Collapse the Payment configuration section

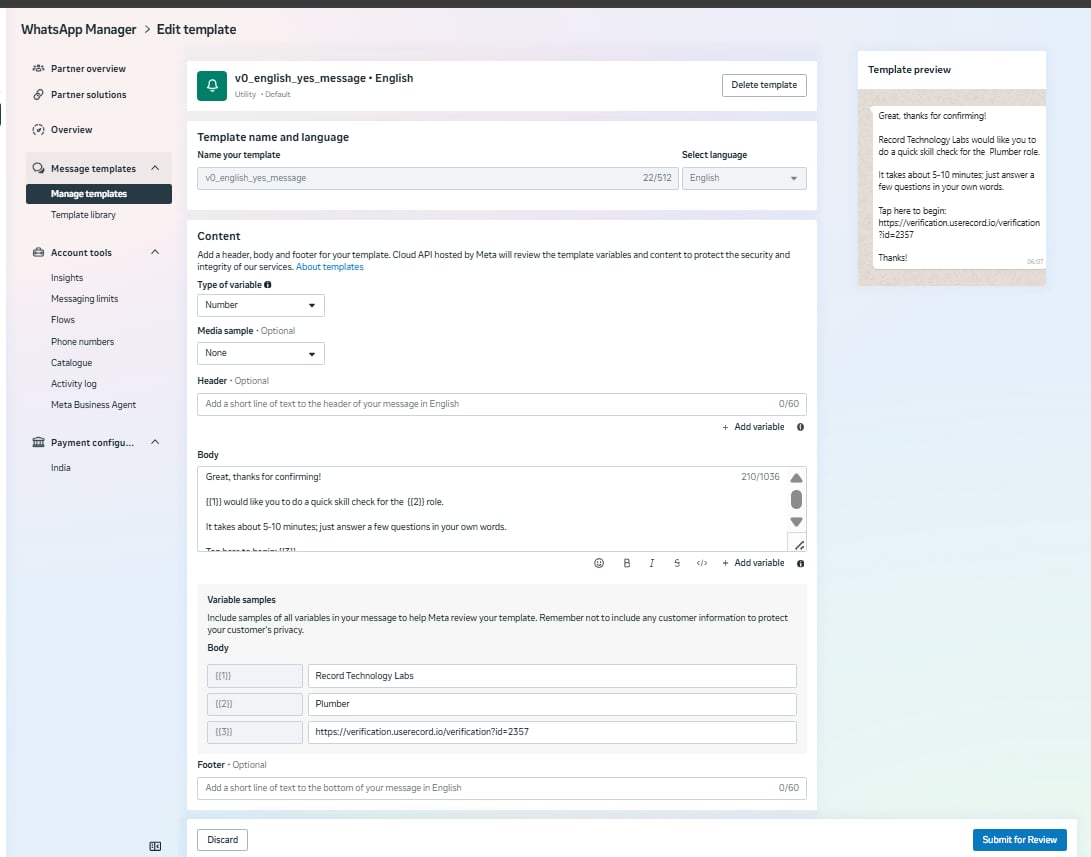point(155,442)
